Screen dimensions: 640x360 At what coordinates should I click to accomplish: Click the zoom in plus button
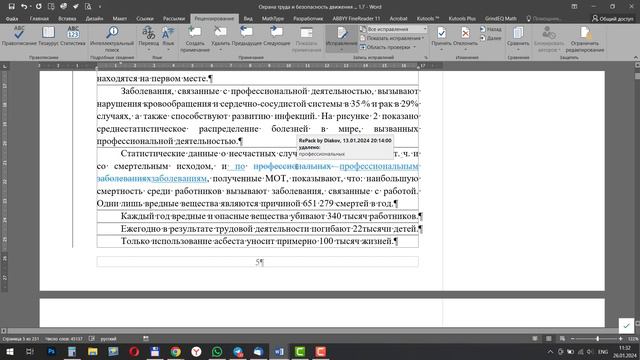(620, 339)
